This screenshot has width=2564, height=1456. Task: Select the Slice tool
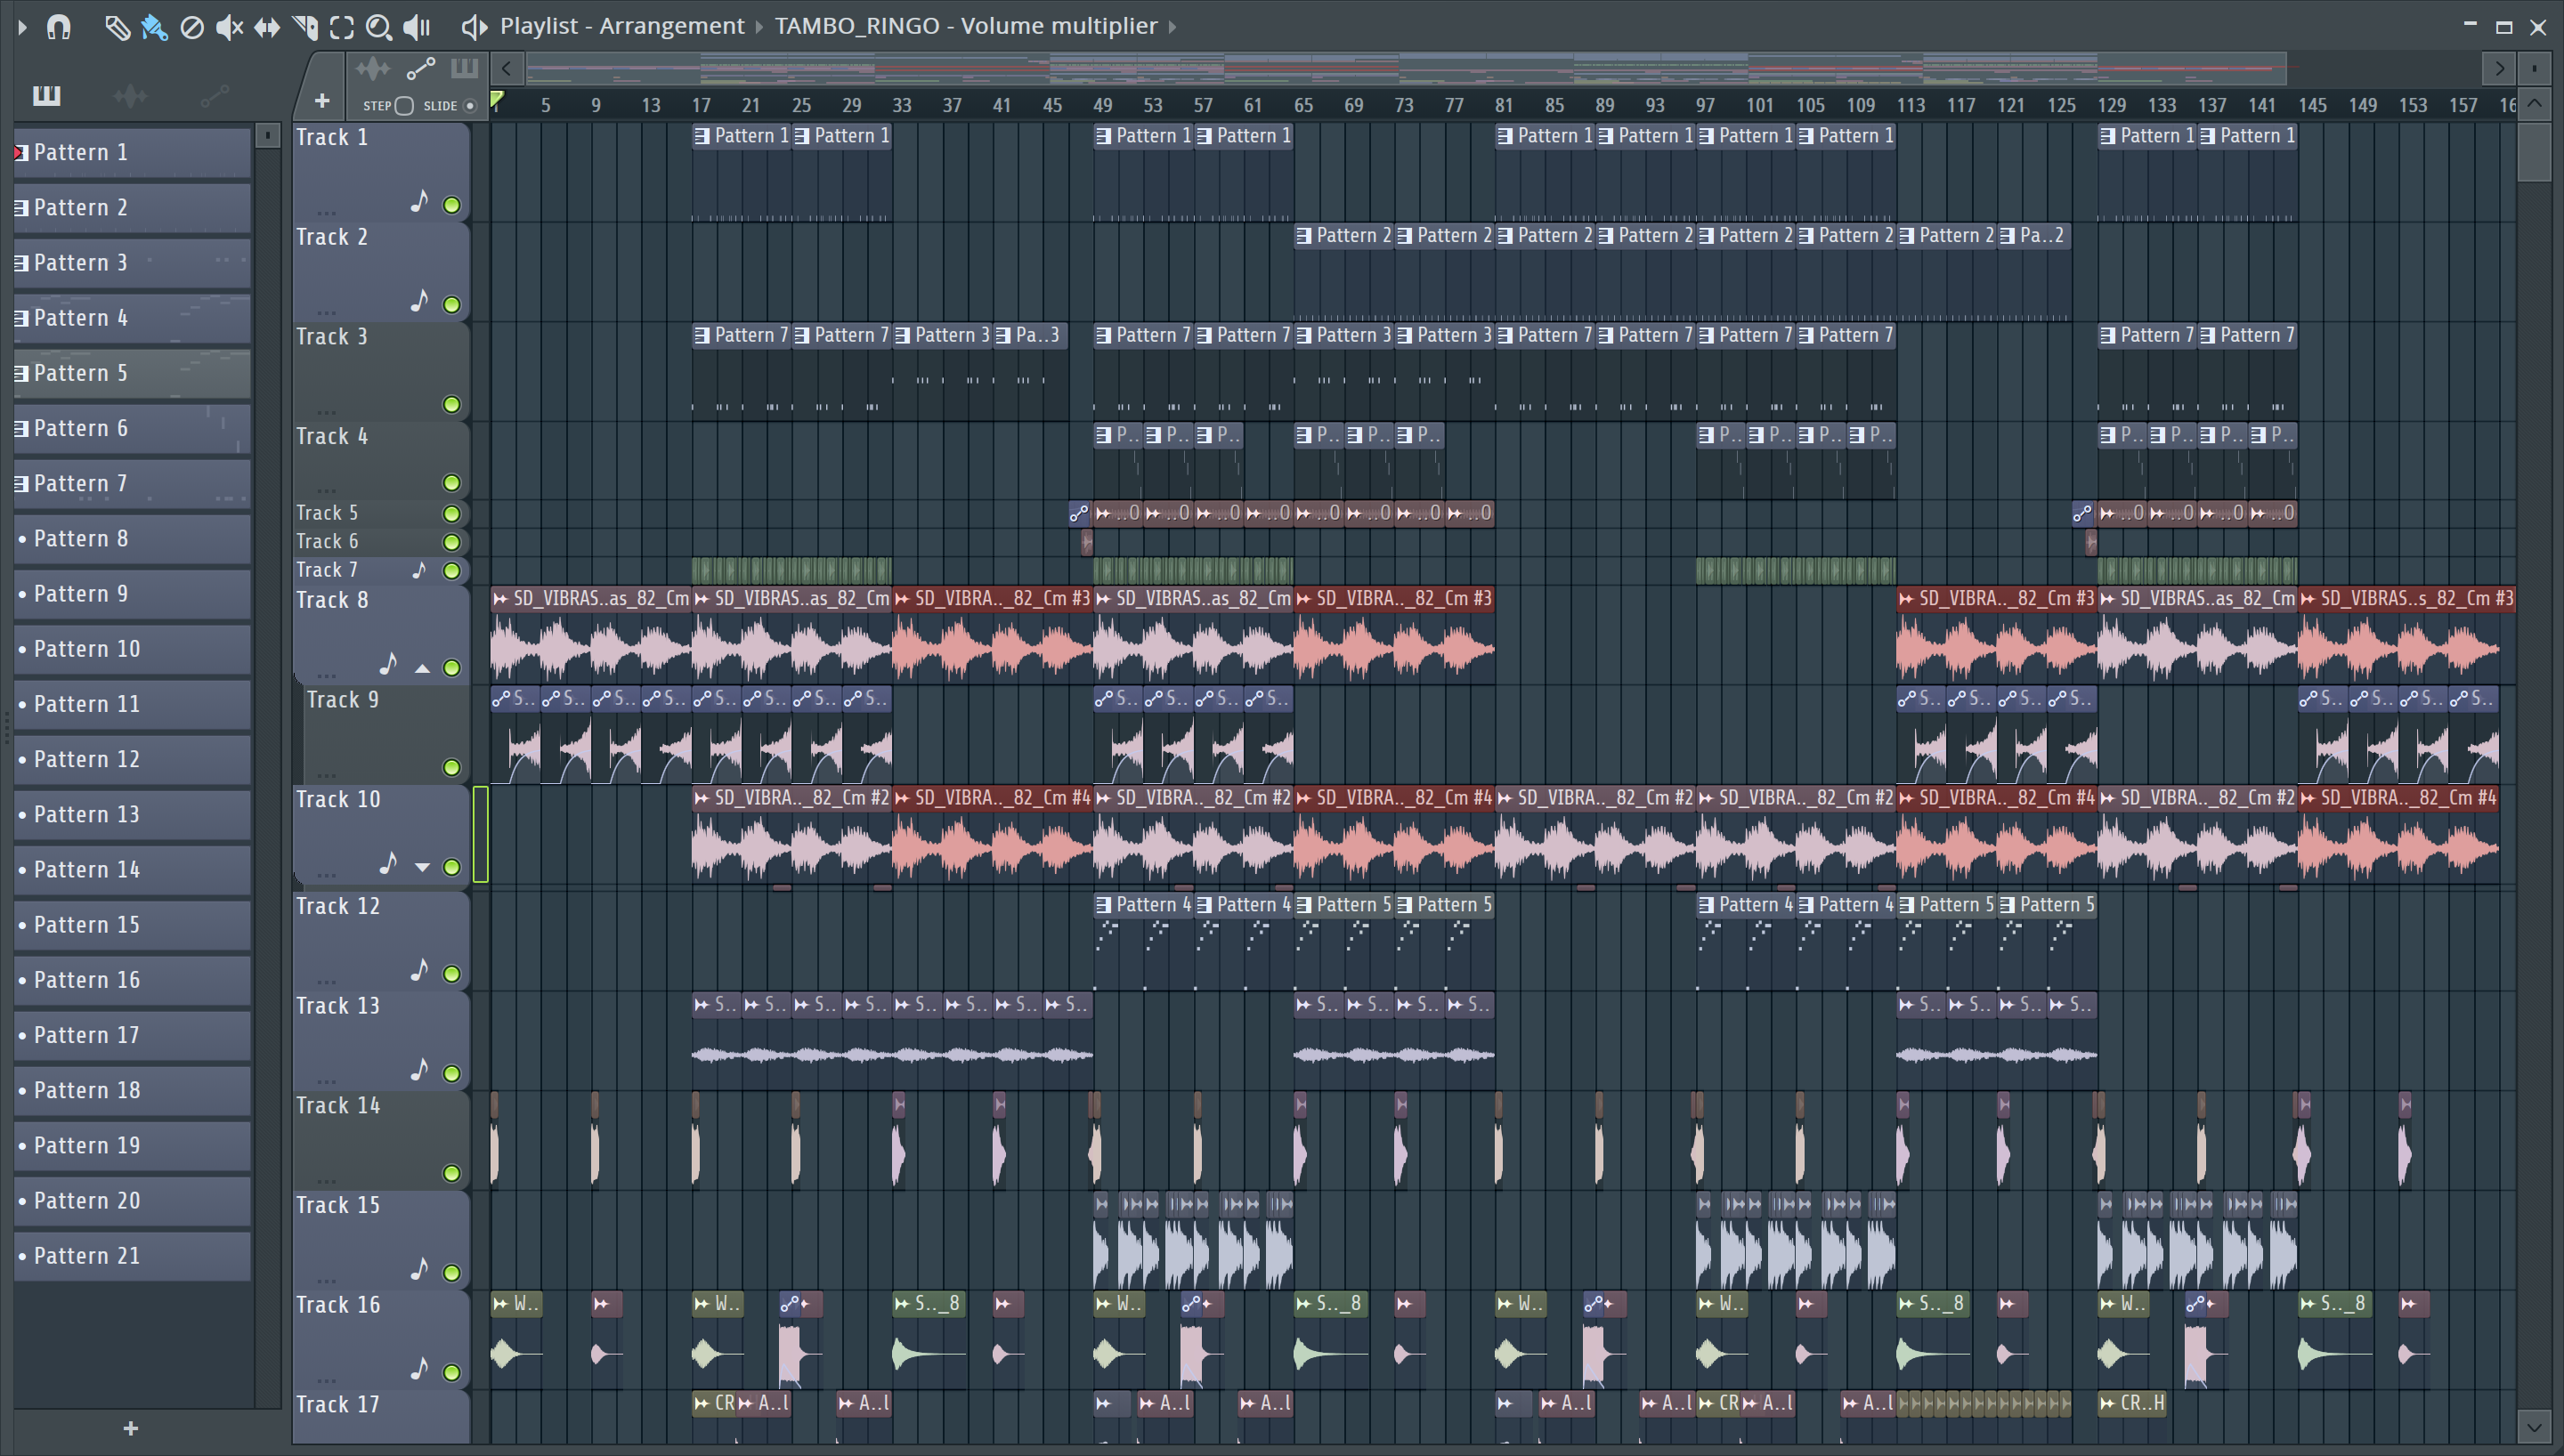305,27
